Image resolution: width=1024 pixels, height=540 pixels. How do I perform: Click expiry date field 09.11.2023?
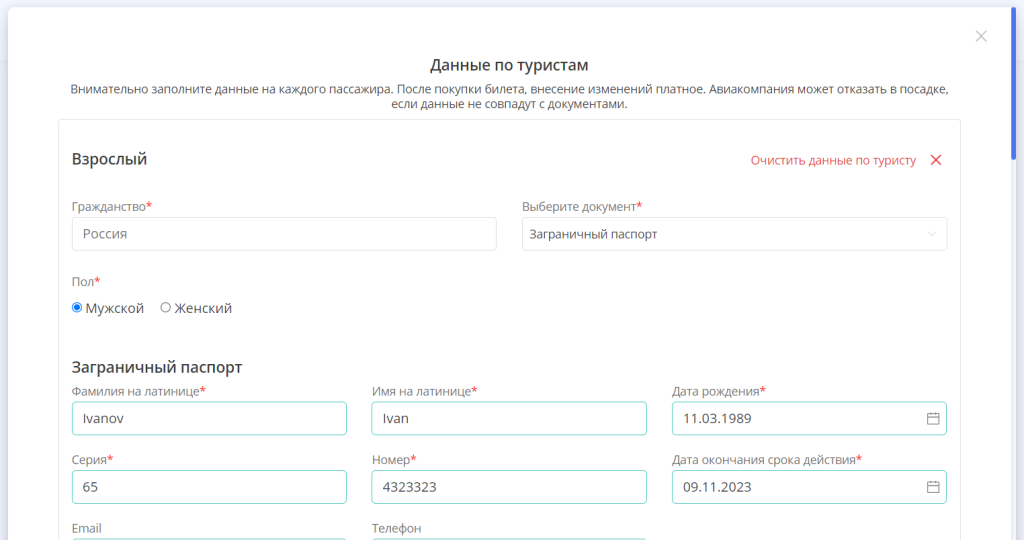click(x=809, y=487)
